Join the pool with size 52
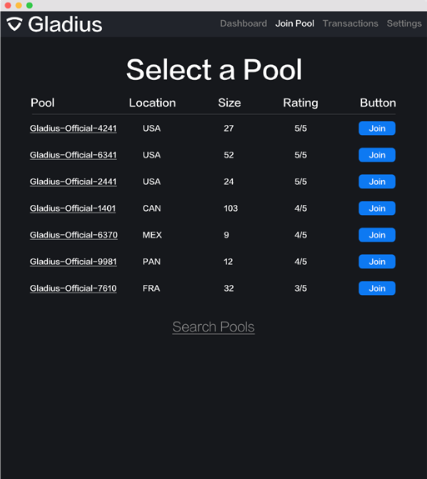Image resolution: width=427 pixels, height=479 pixels. point(377,155)
